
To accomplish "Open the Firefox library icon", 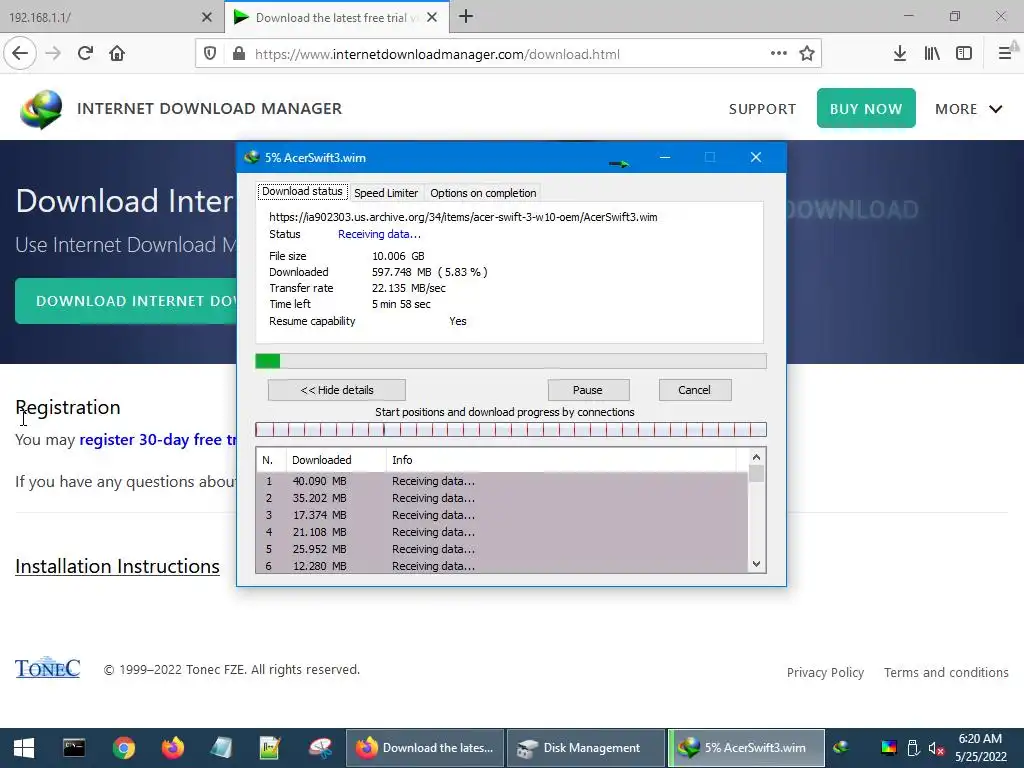I will pos(932,53).
